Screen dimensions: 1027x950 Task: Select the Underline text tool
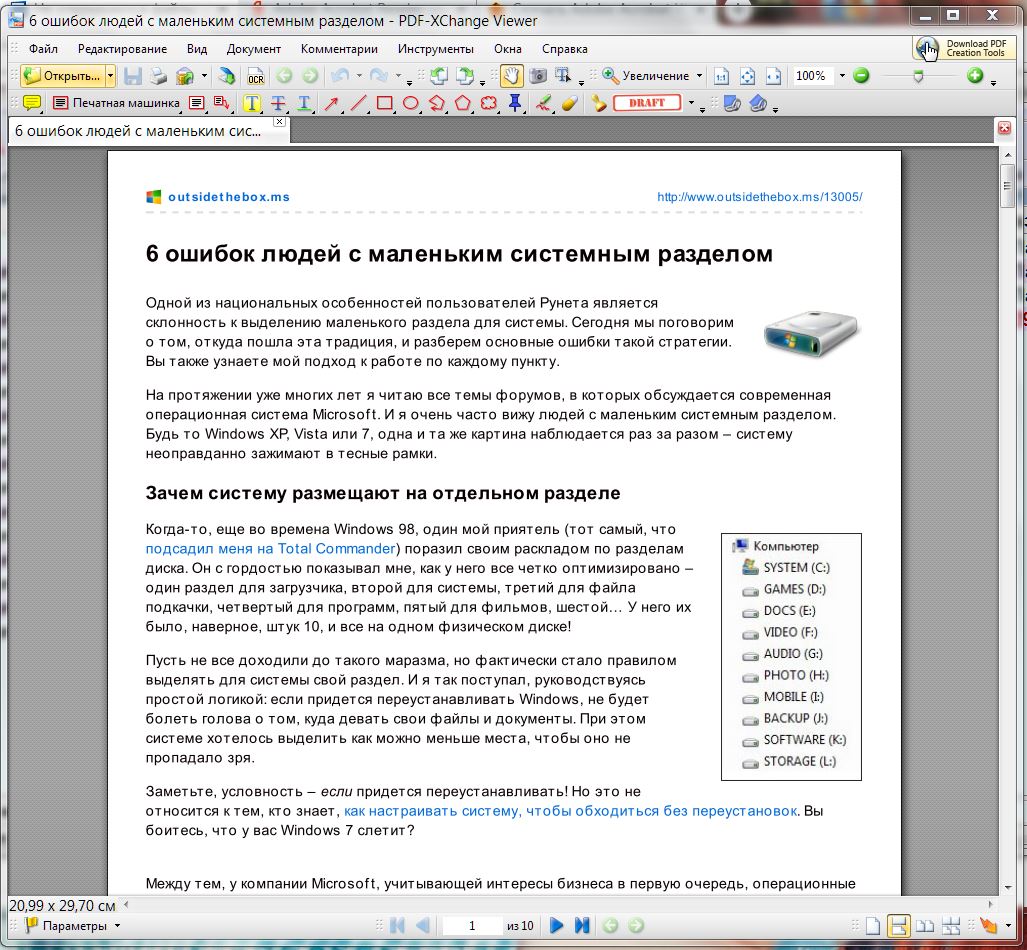[x=305, y=103]
